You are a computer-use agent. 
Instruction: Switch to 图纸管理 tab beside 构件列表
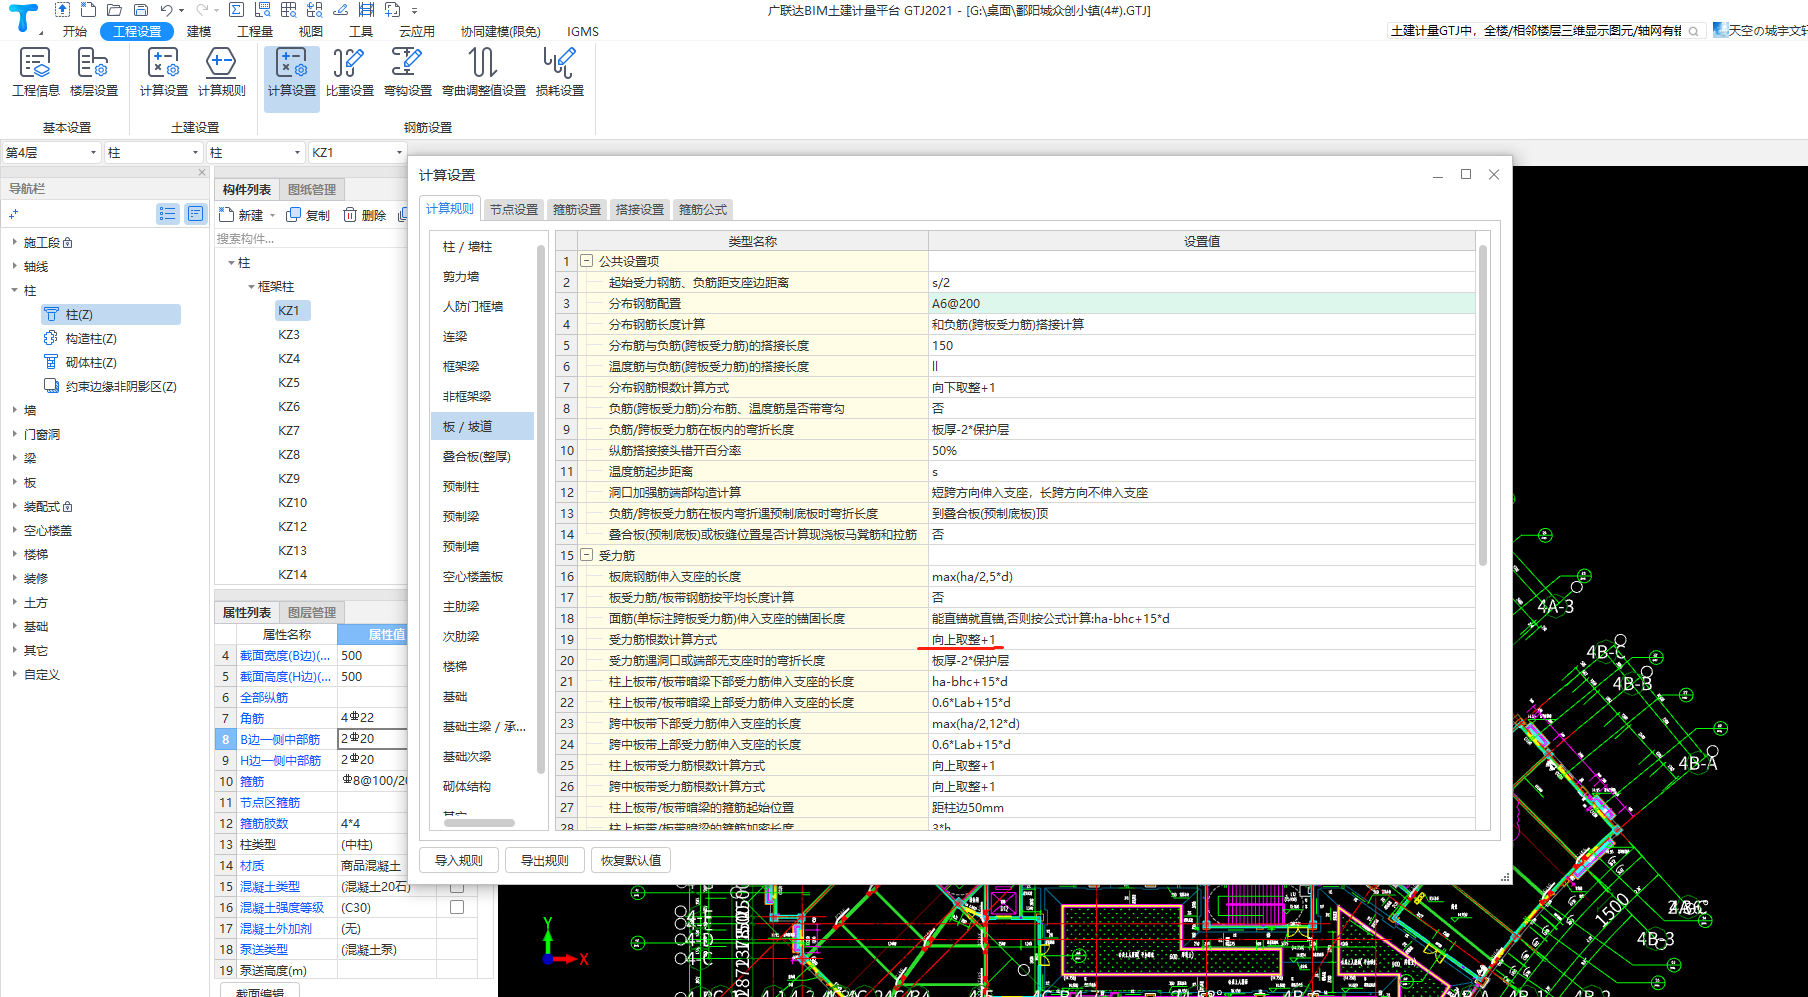(312, 189)
